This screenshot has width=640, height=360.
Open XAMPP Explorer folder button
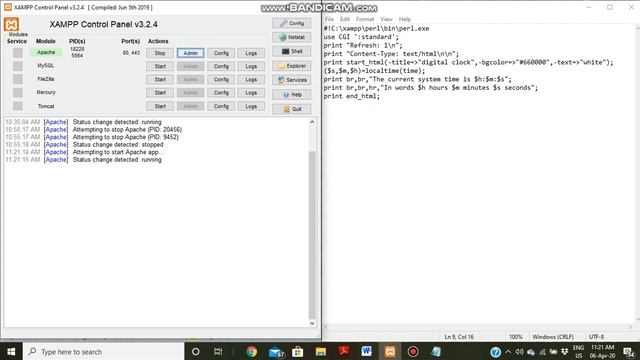pos(291,66)
